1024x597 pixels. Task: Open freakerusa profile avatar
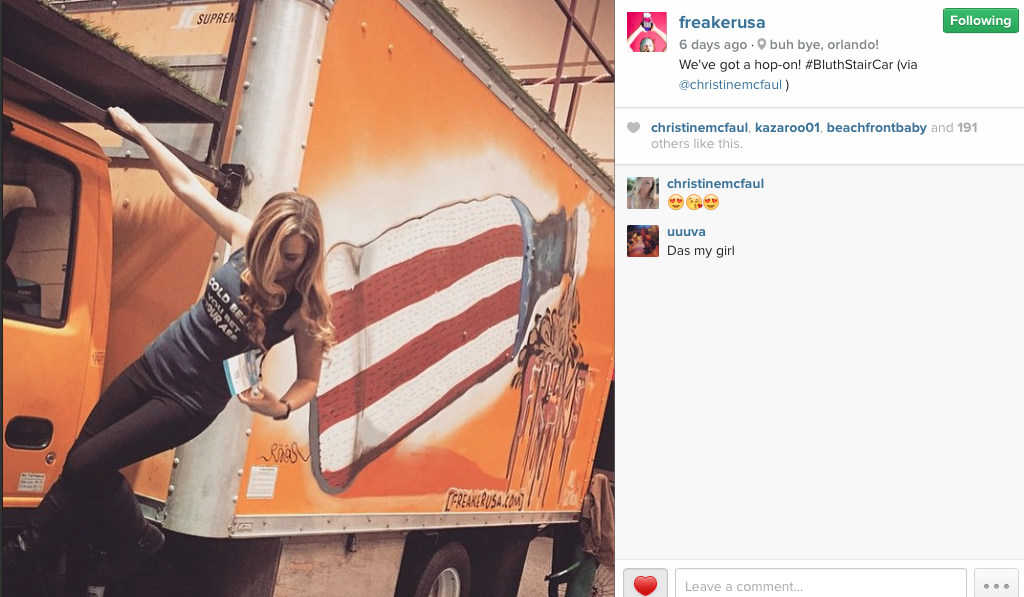[647, 31]
